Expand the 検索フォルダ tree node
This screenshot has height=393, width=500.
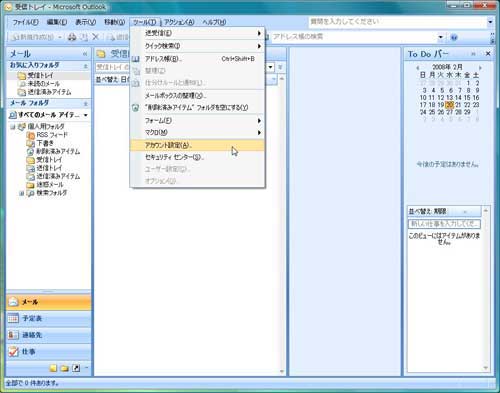[22, 193]
